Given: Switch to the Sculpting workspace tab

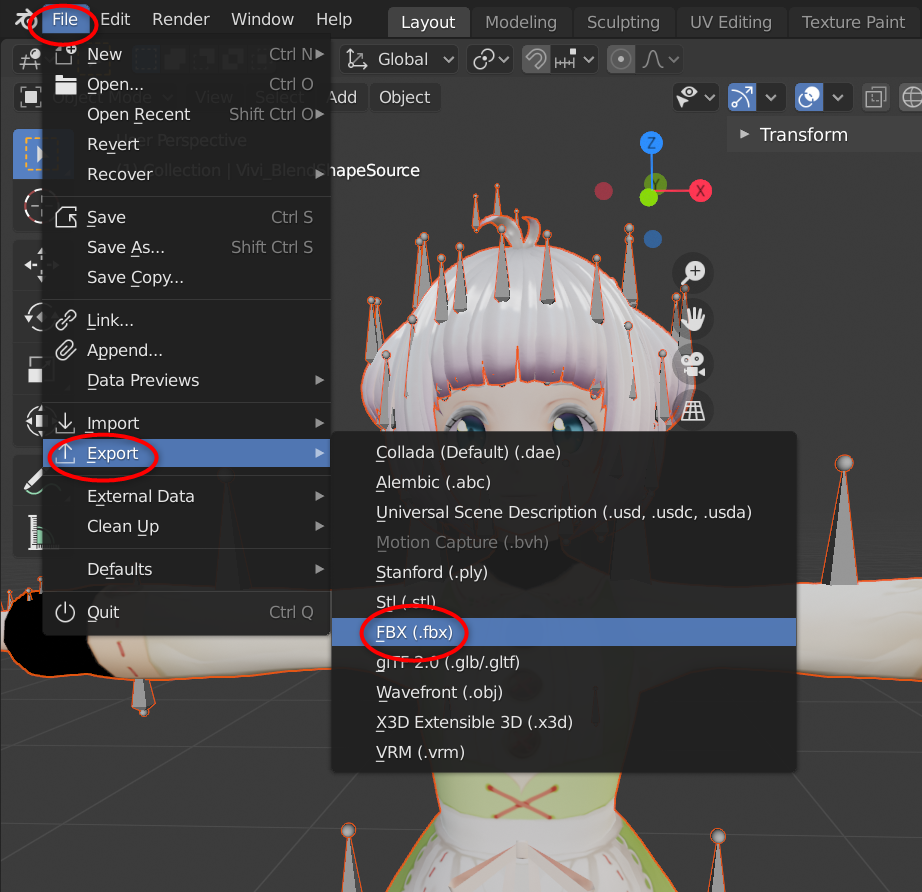Looking at the screenshot, I should (623, 22).
